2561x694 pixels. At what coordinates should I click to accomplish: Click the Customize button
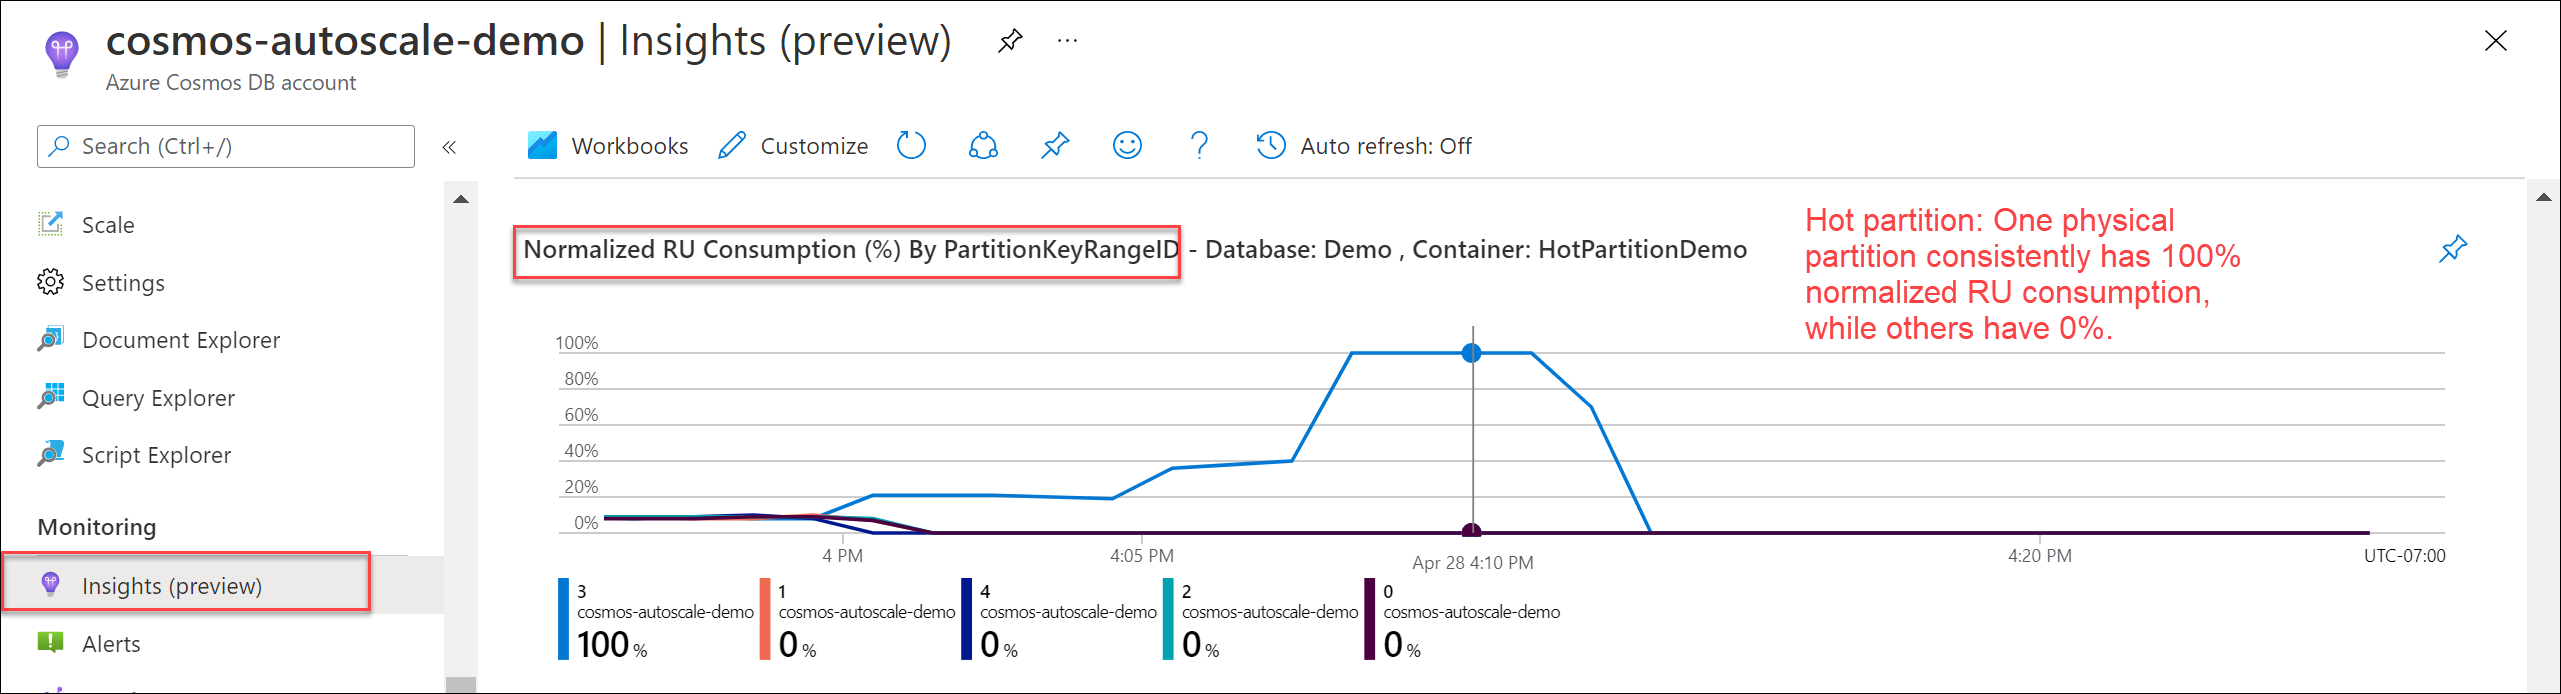pyautogui.click(x=793, y=146)
